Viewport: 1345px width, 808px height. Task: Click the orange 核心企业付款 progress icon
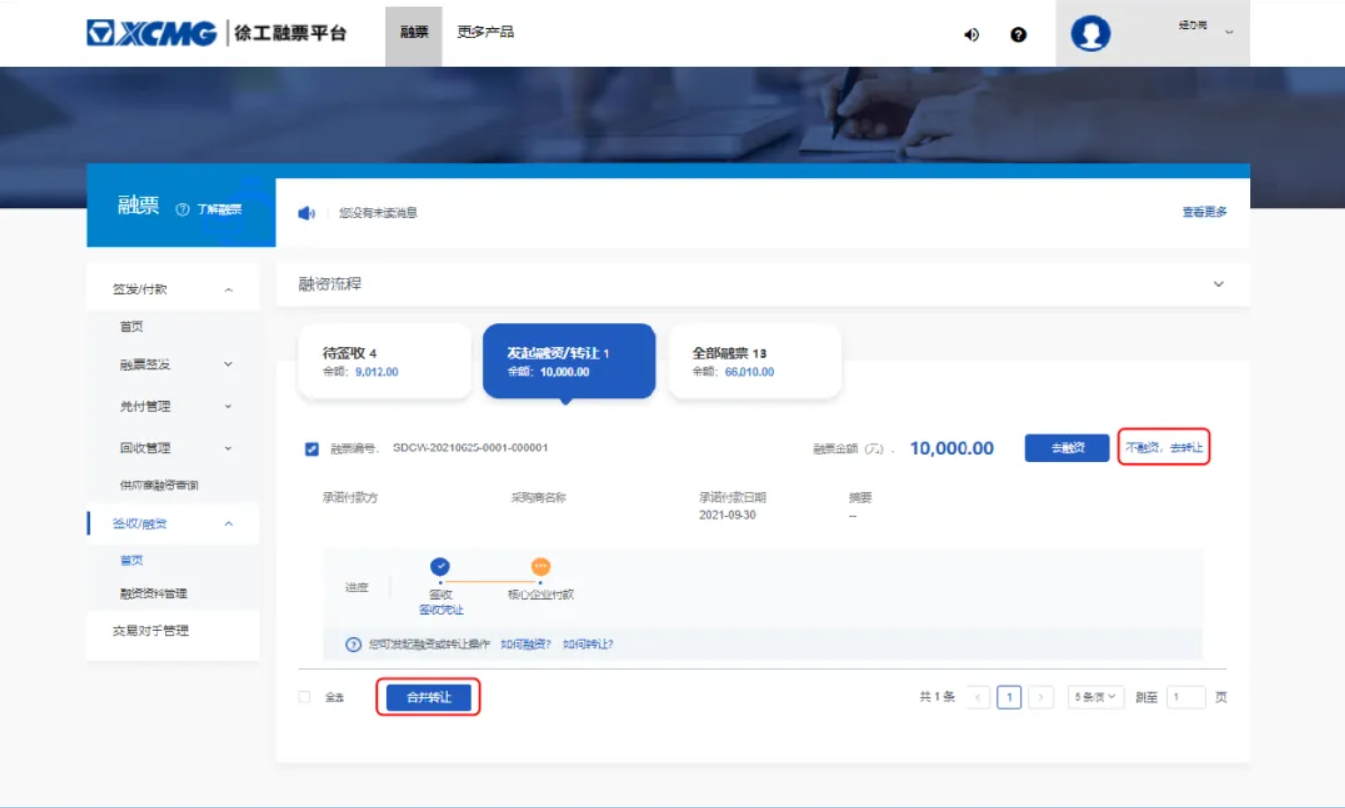(540, 567)
